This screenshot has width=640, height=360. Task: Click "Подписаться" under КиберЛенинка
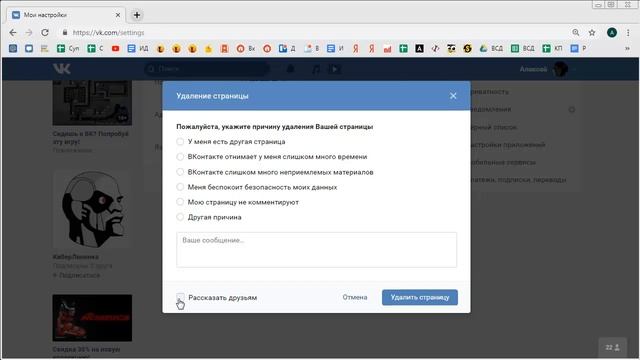coord(76,276)
